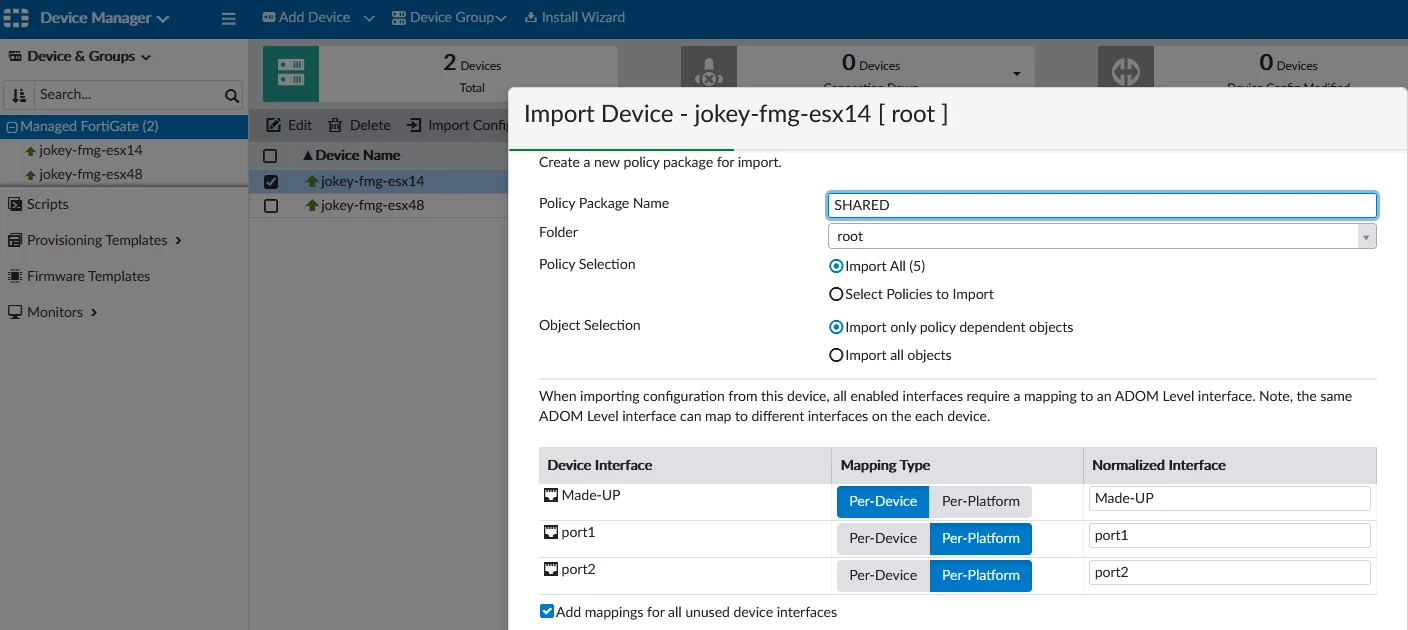The width and height of the screenshot is (1408, 630).
Task: Click the Provisioning Templates icon
Action: [x=15, y=240]
